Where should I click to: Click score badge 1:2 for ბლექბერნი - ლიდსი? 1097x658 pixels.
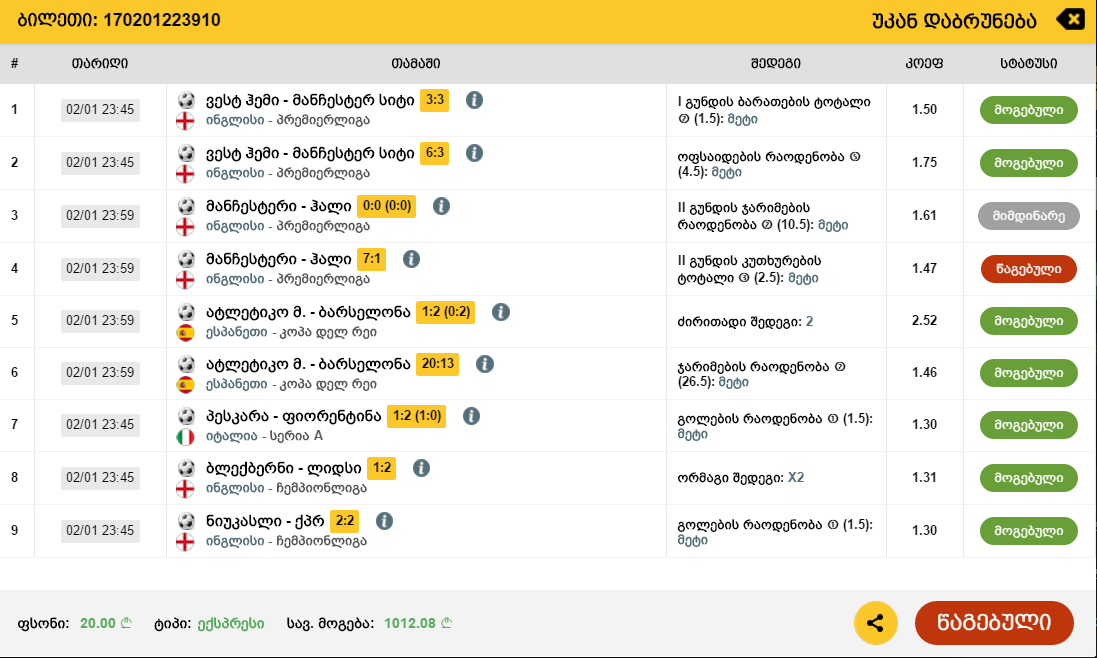click(382, 469)
